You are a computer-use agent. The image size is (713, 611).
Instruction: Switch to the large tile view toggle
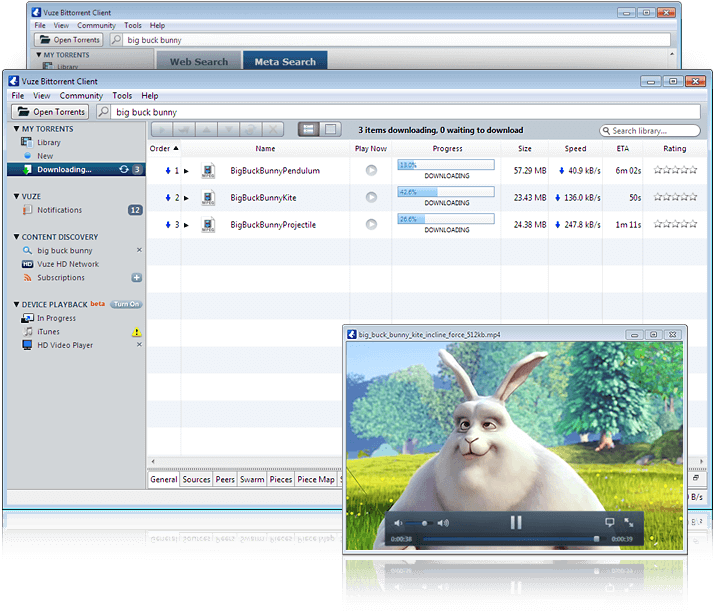point(331,130)
